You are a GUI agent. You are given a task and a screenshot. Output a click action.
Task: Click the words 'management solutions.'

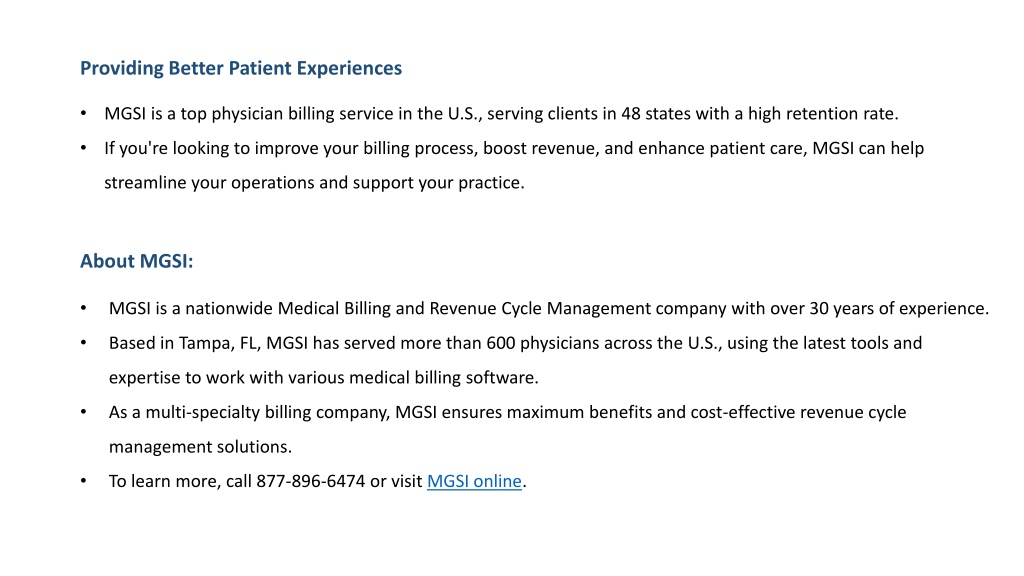click(200, 447)
